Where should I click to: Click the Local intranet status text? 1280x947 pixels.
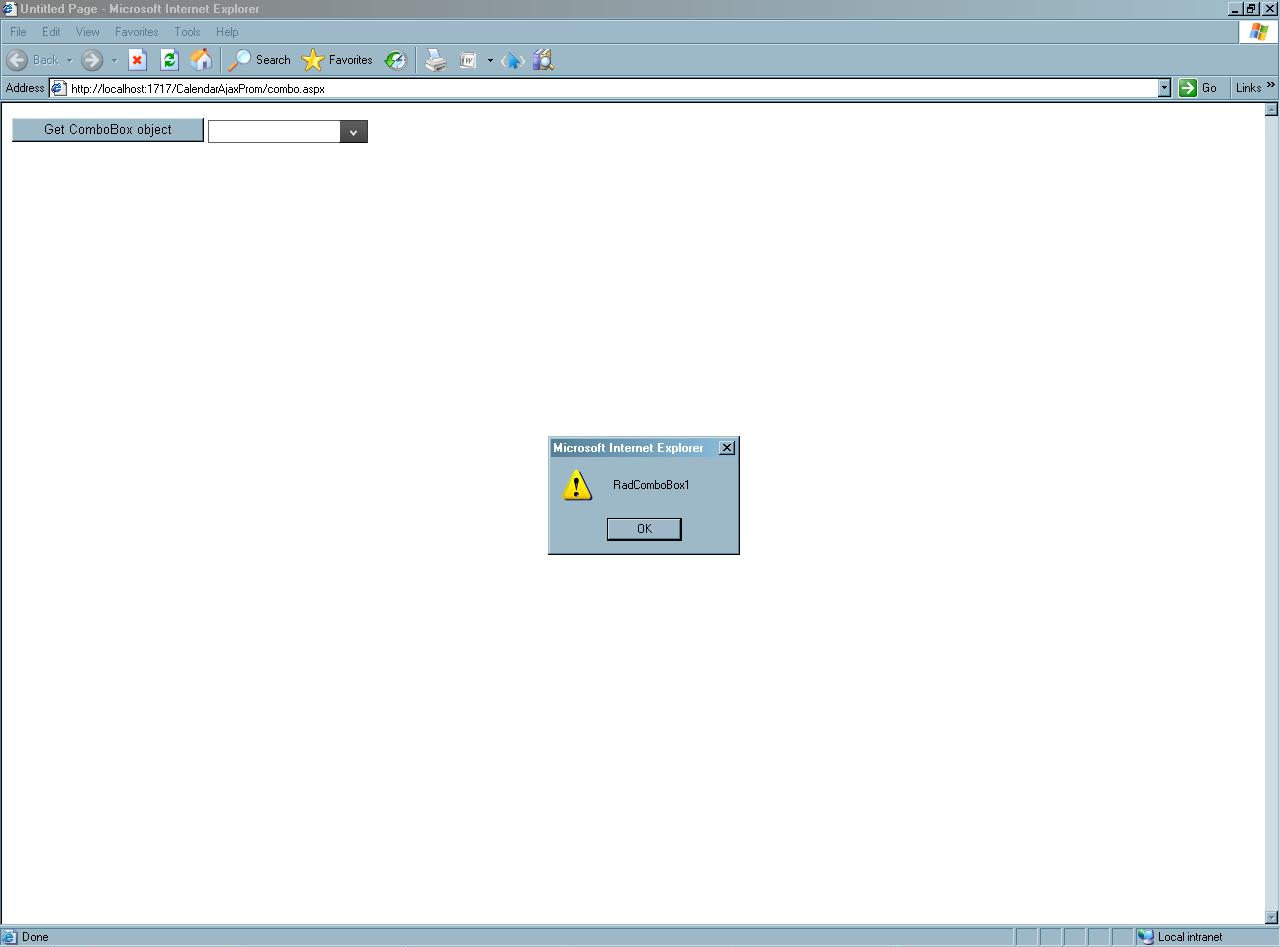click(1190, 937)
